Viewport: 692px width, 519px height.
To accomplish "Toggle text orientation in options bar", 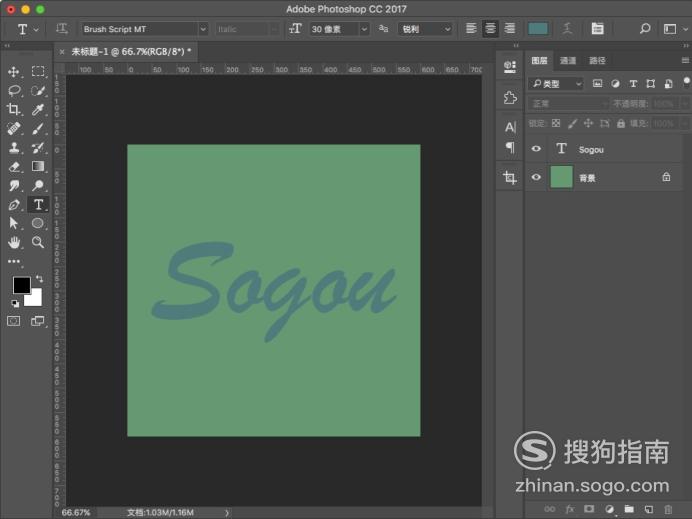I will pos(62,29).
